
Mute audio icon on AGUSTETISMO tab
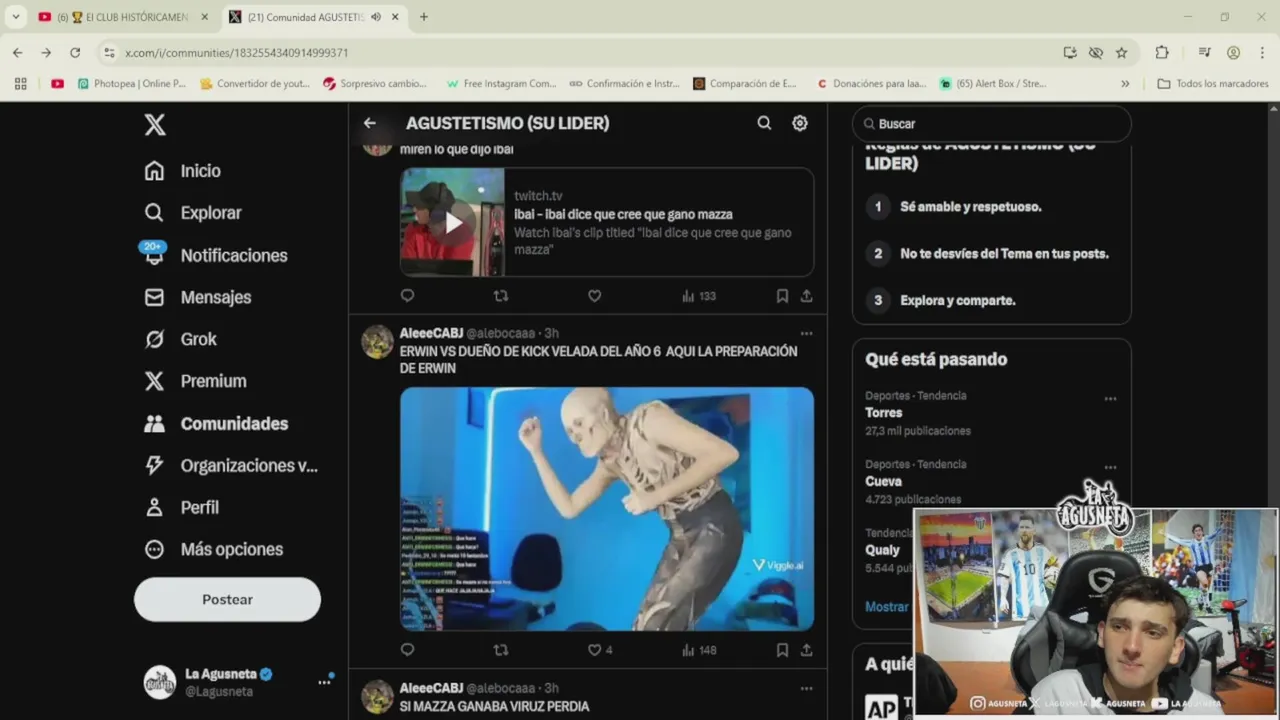tap(376, 17)
